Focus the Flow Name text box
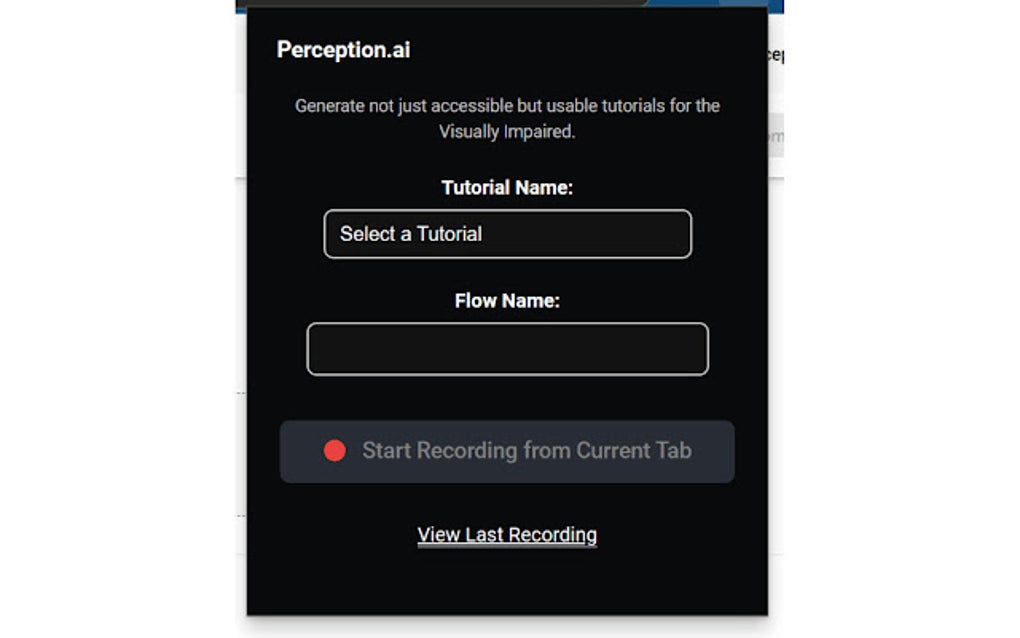The height and width of the screenshot is (638, 1020). tap(507, 349)
